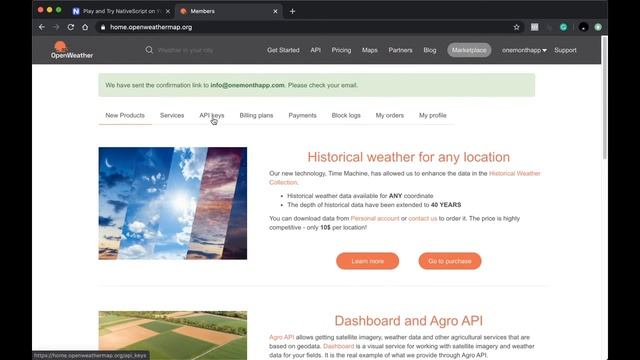640x360 pixels.
Task: Open the green Grammarly extension icon
Action: coord(564,27)
